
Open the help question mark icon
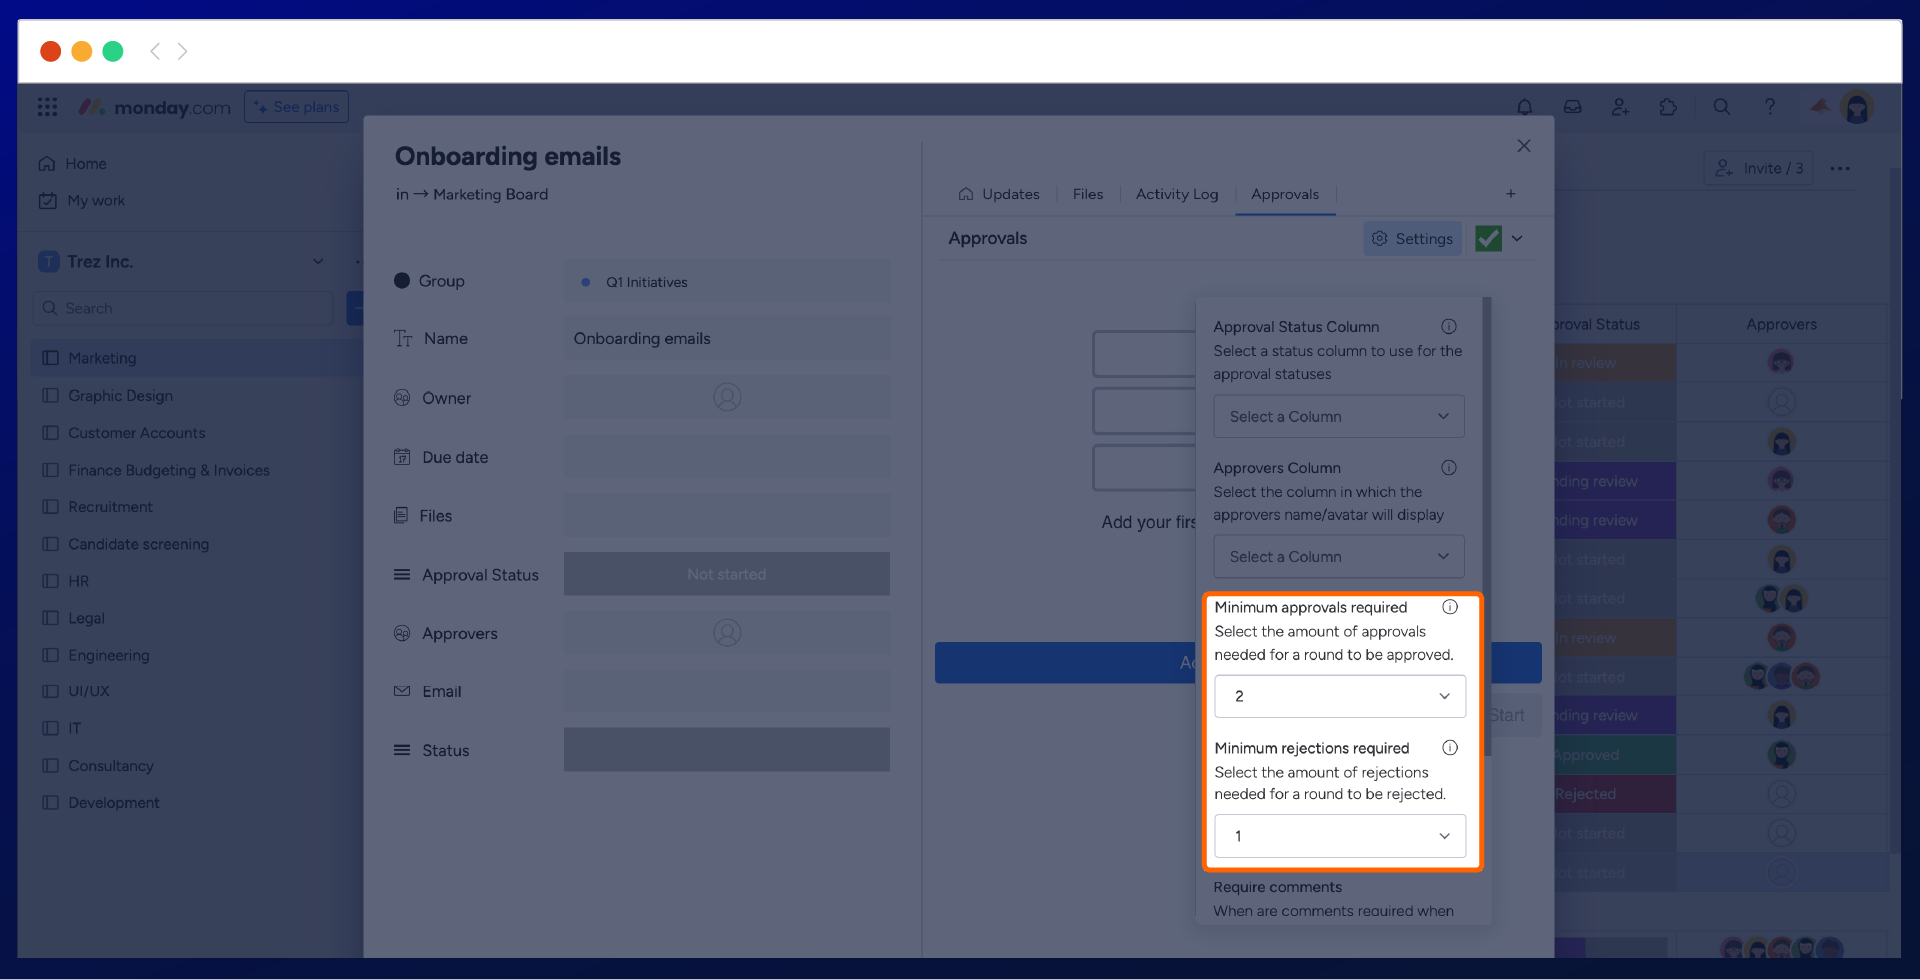point(1769,107)
